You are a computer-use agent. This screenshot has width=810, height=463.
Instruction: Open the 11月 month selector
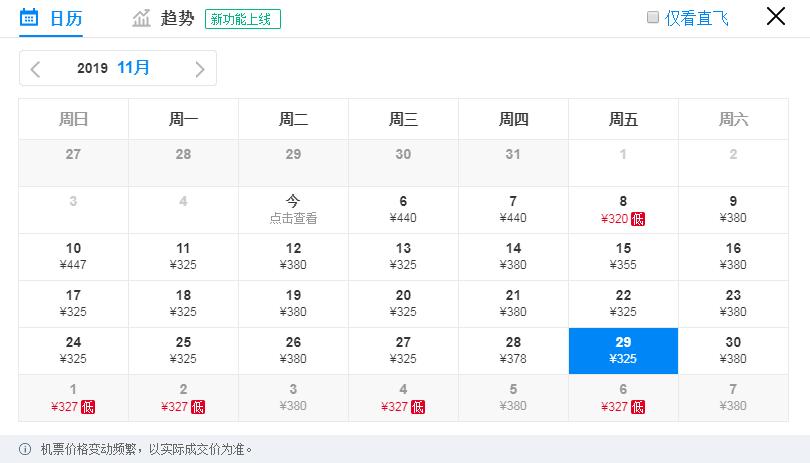pos(133,68)
